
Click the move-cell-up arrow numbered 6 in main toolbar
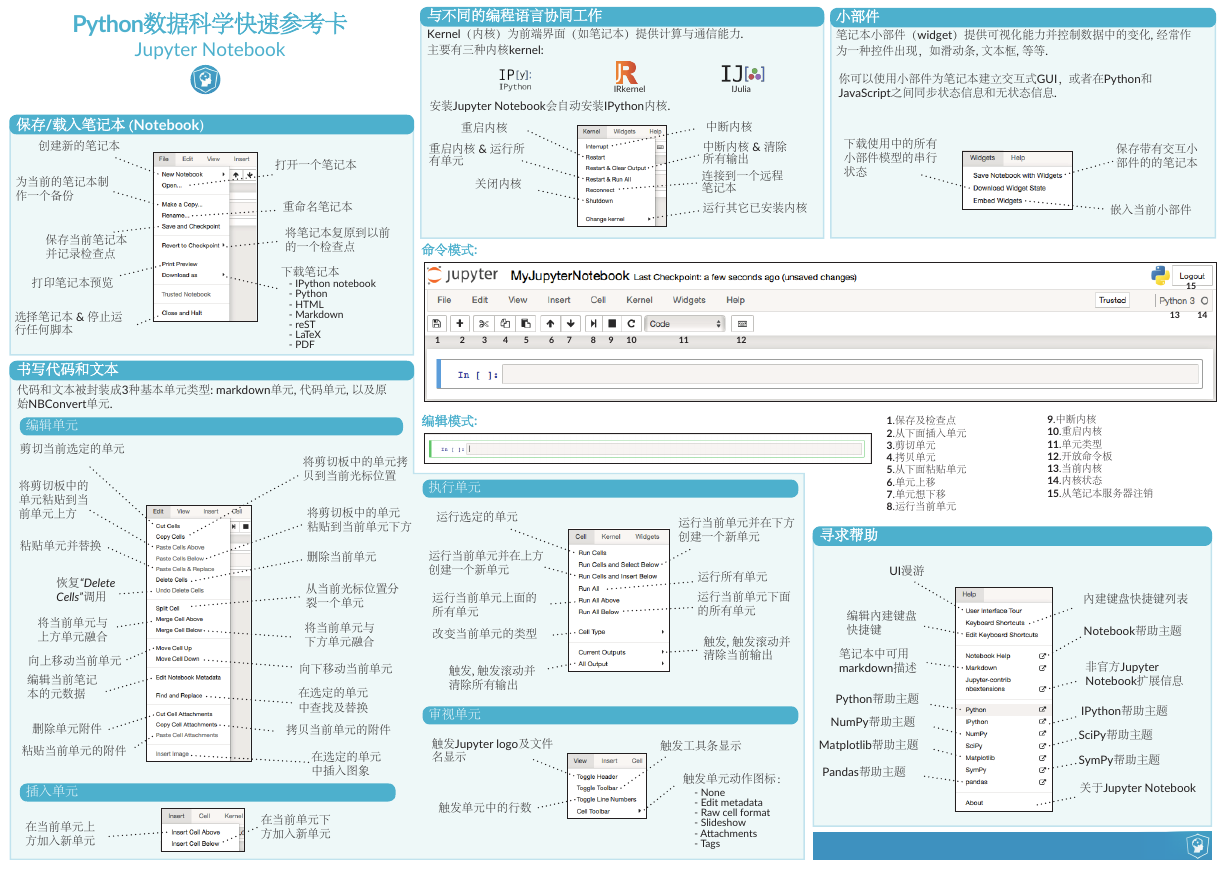[551, 323]
